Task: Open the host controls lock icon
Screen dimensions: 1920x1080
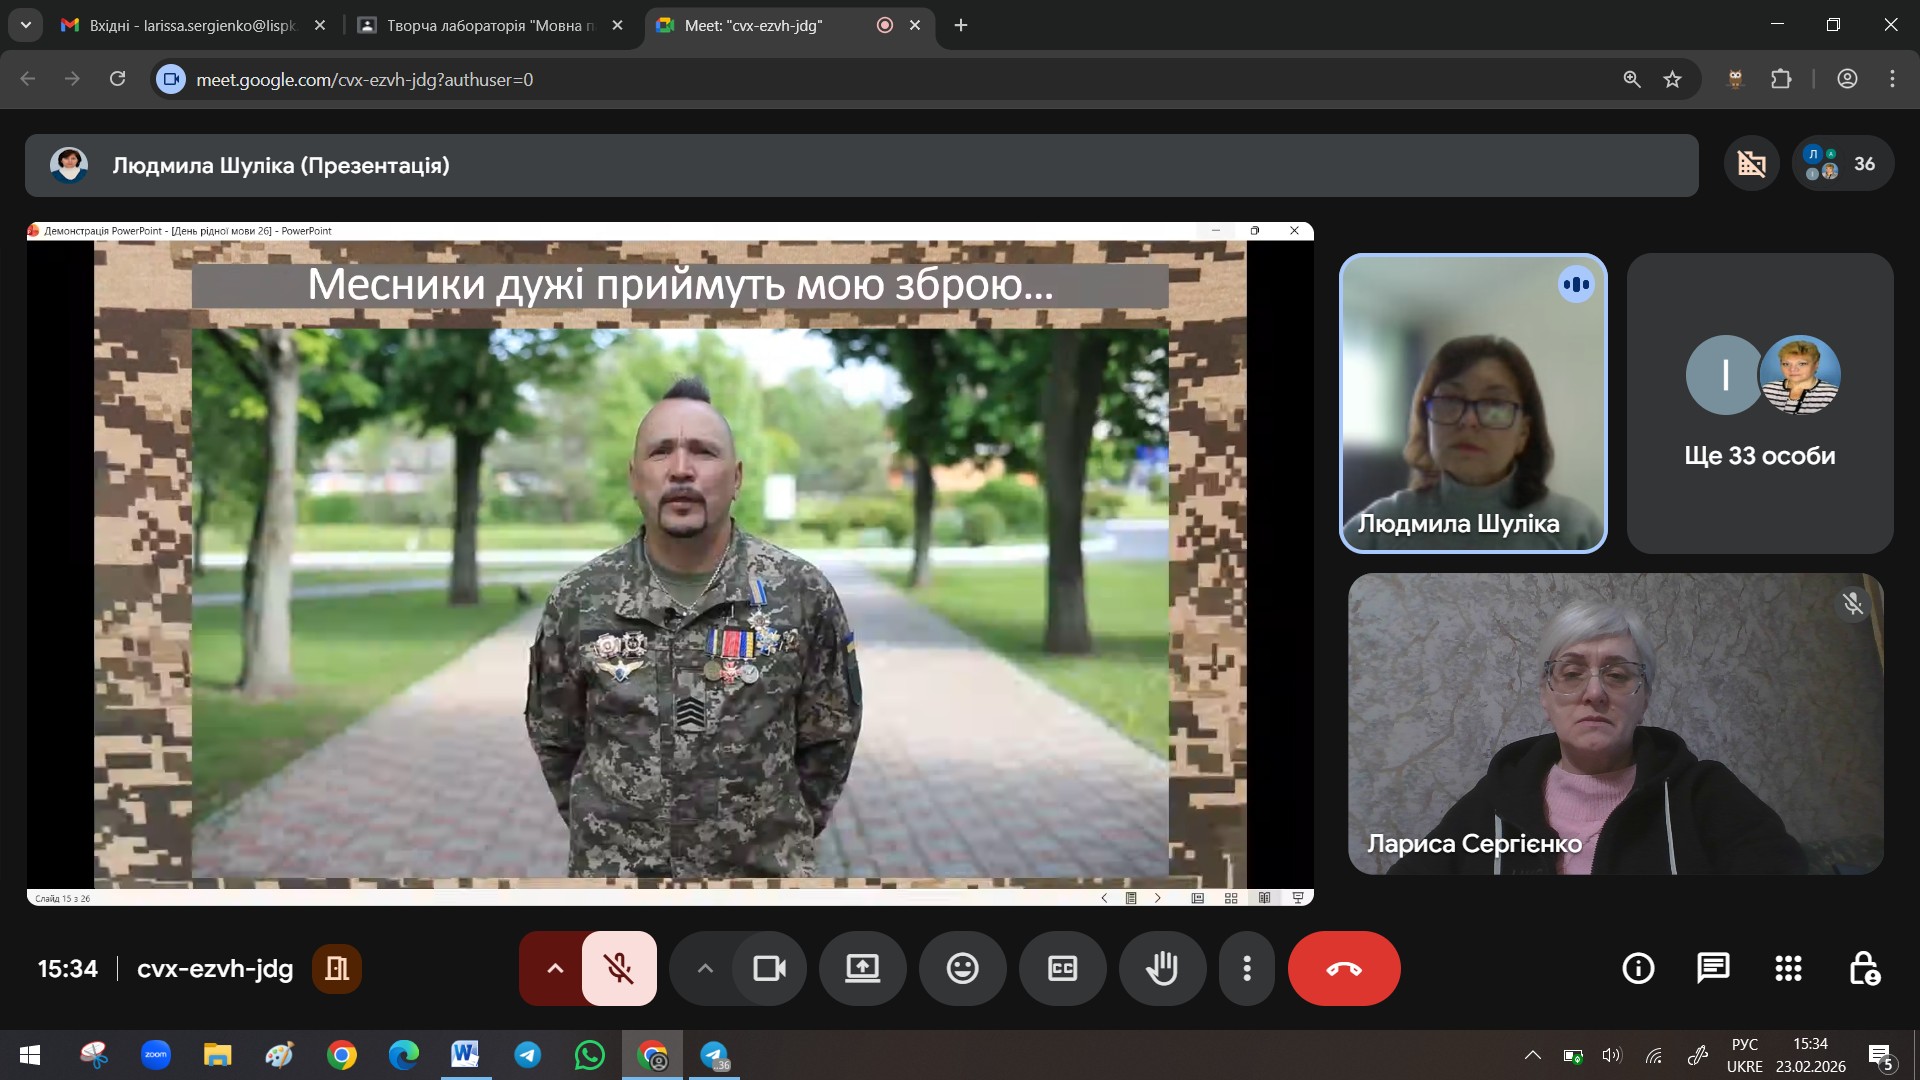Action: (1864, 968)
